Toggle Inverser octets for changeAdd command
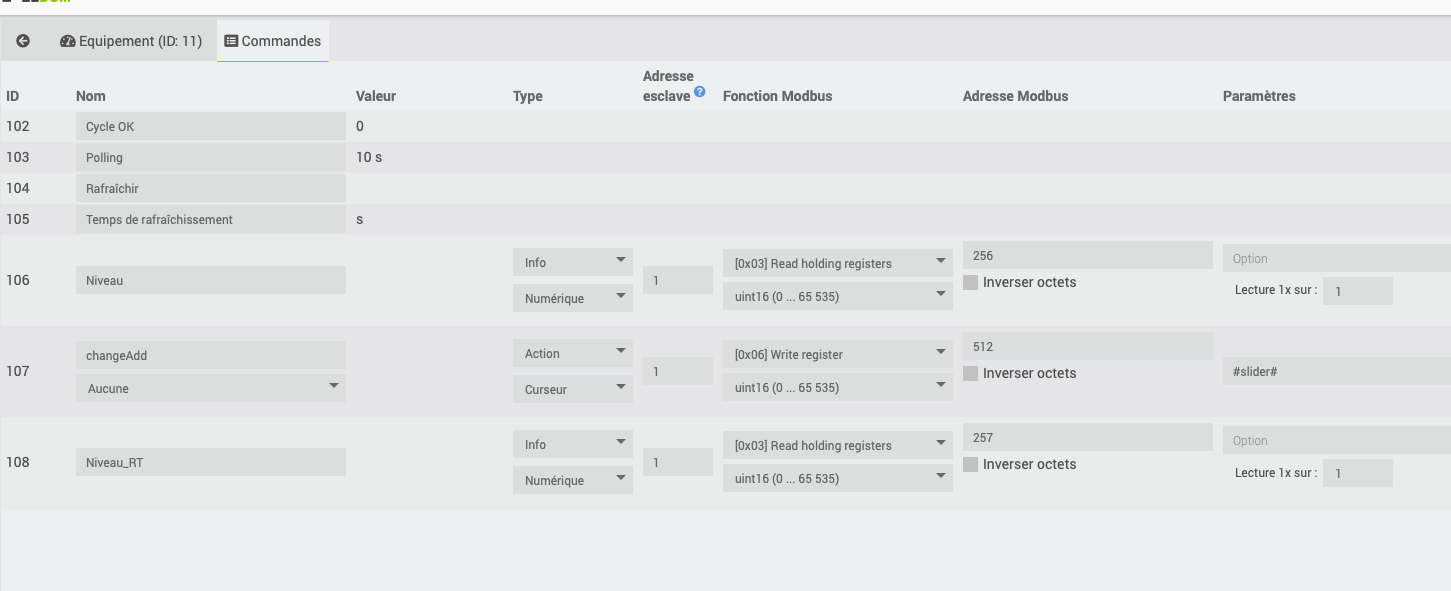Screen dimensions: 1451x591 [x=970, y=374]
